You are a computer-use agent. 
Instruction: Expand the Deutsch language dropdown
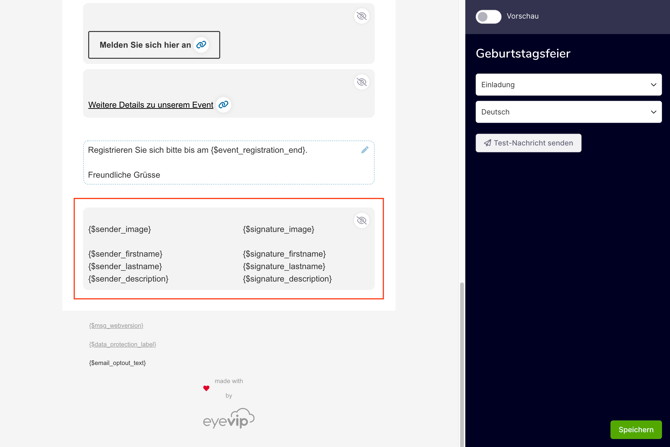point(568,112)
